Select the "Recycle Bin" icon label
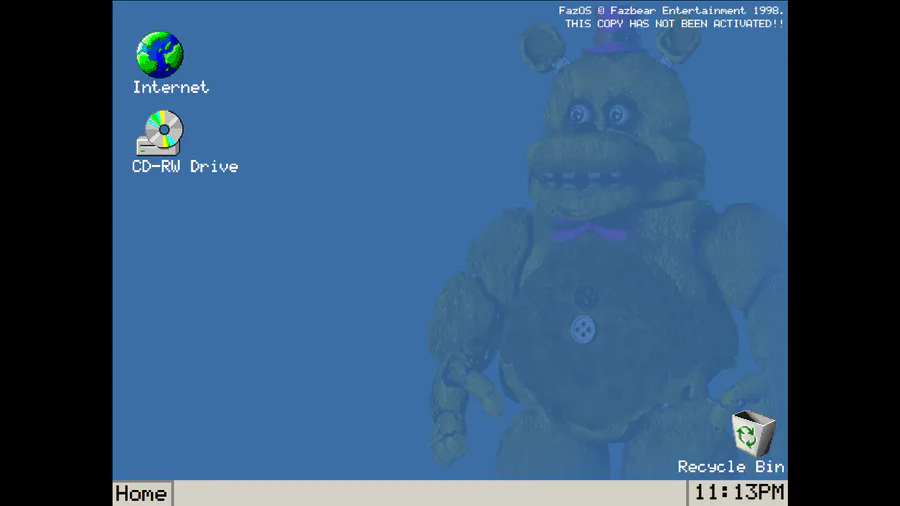The width and height of the screenshot is (900, 506). [x=731, y=467]
